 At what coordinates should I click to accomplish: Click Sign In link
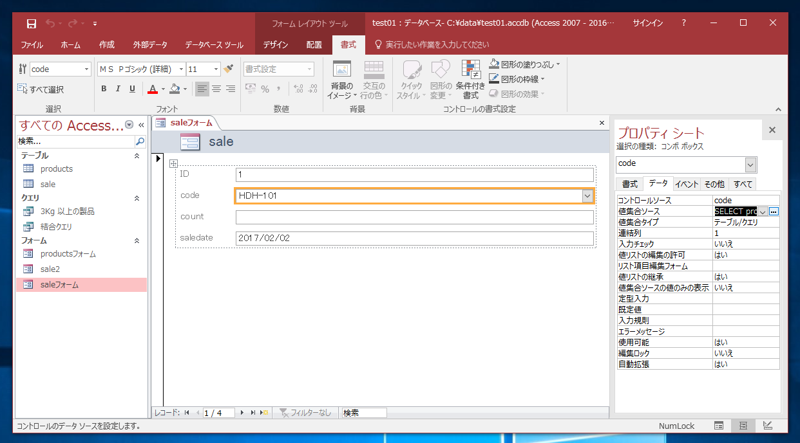(x=647, y=23)
